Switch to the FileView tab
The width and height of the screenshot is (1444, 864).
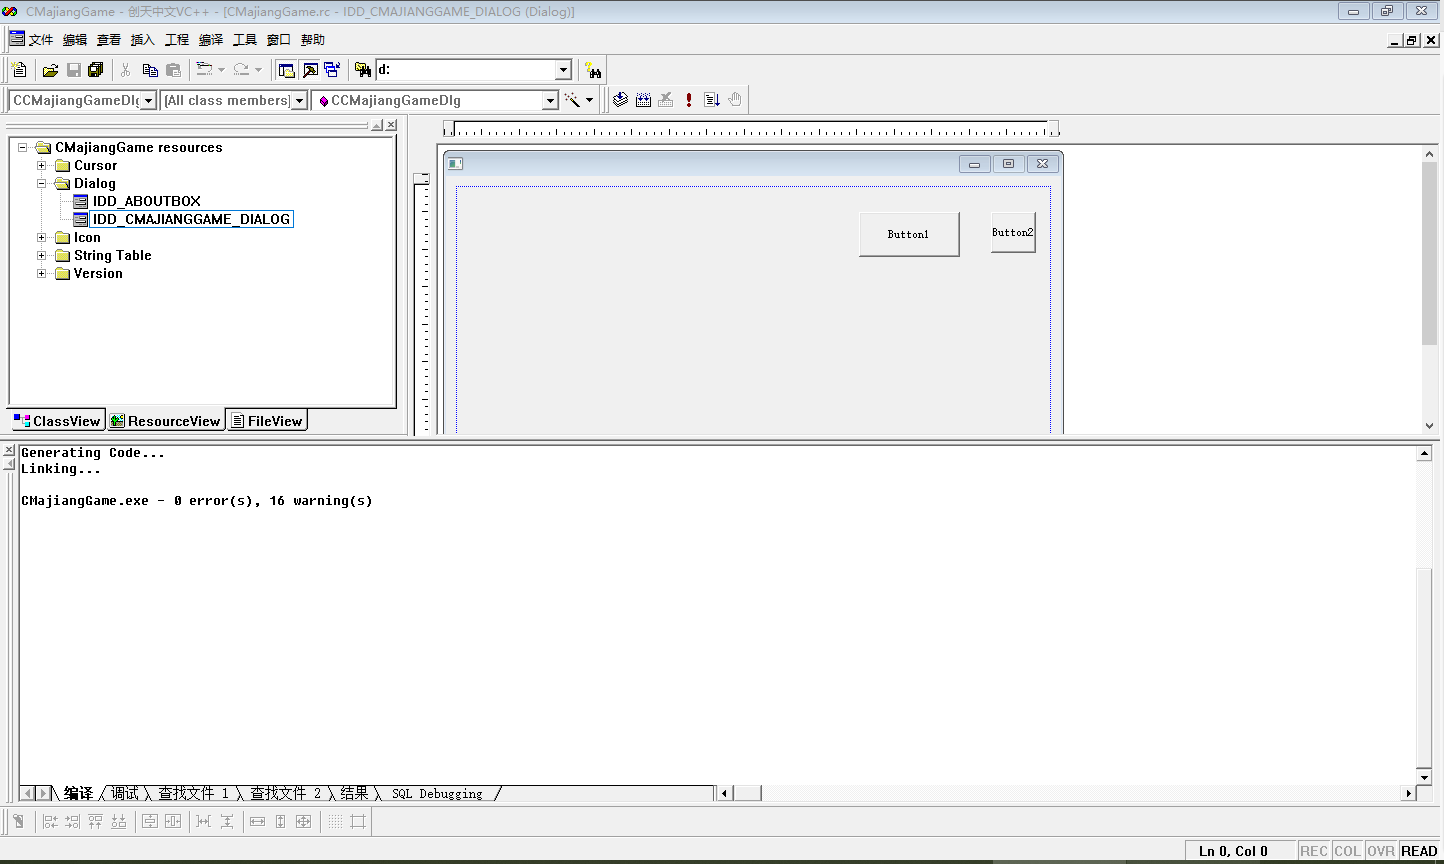coord(266,421)
